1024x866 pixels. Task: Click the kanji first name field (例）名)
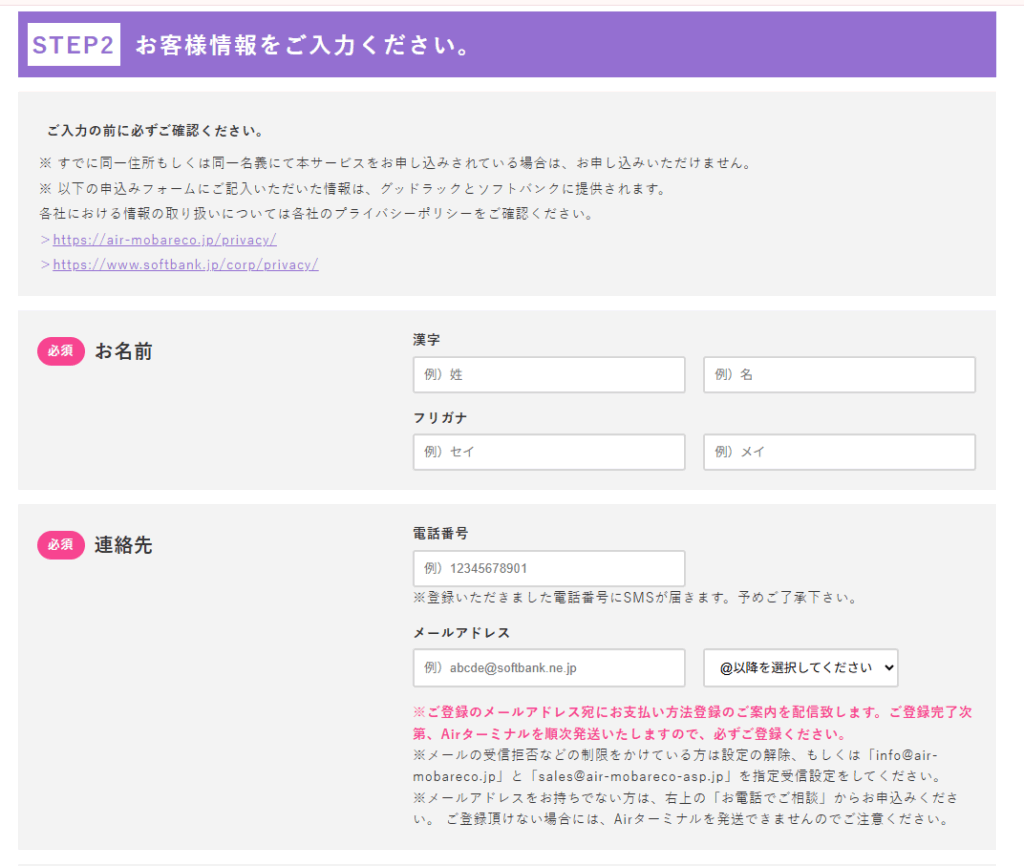pos(839,375)
